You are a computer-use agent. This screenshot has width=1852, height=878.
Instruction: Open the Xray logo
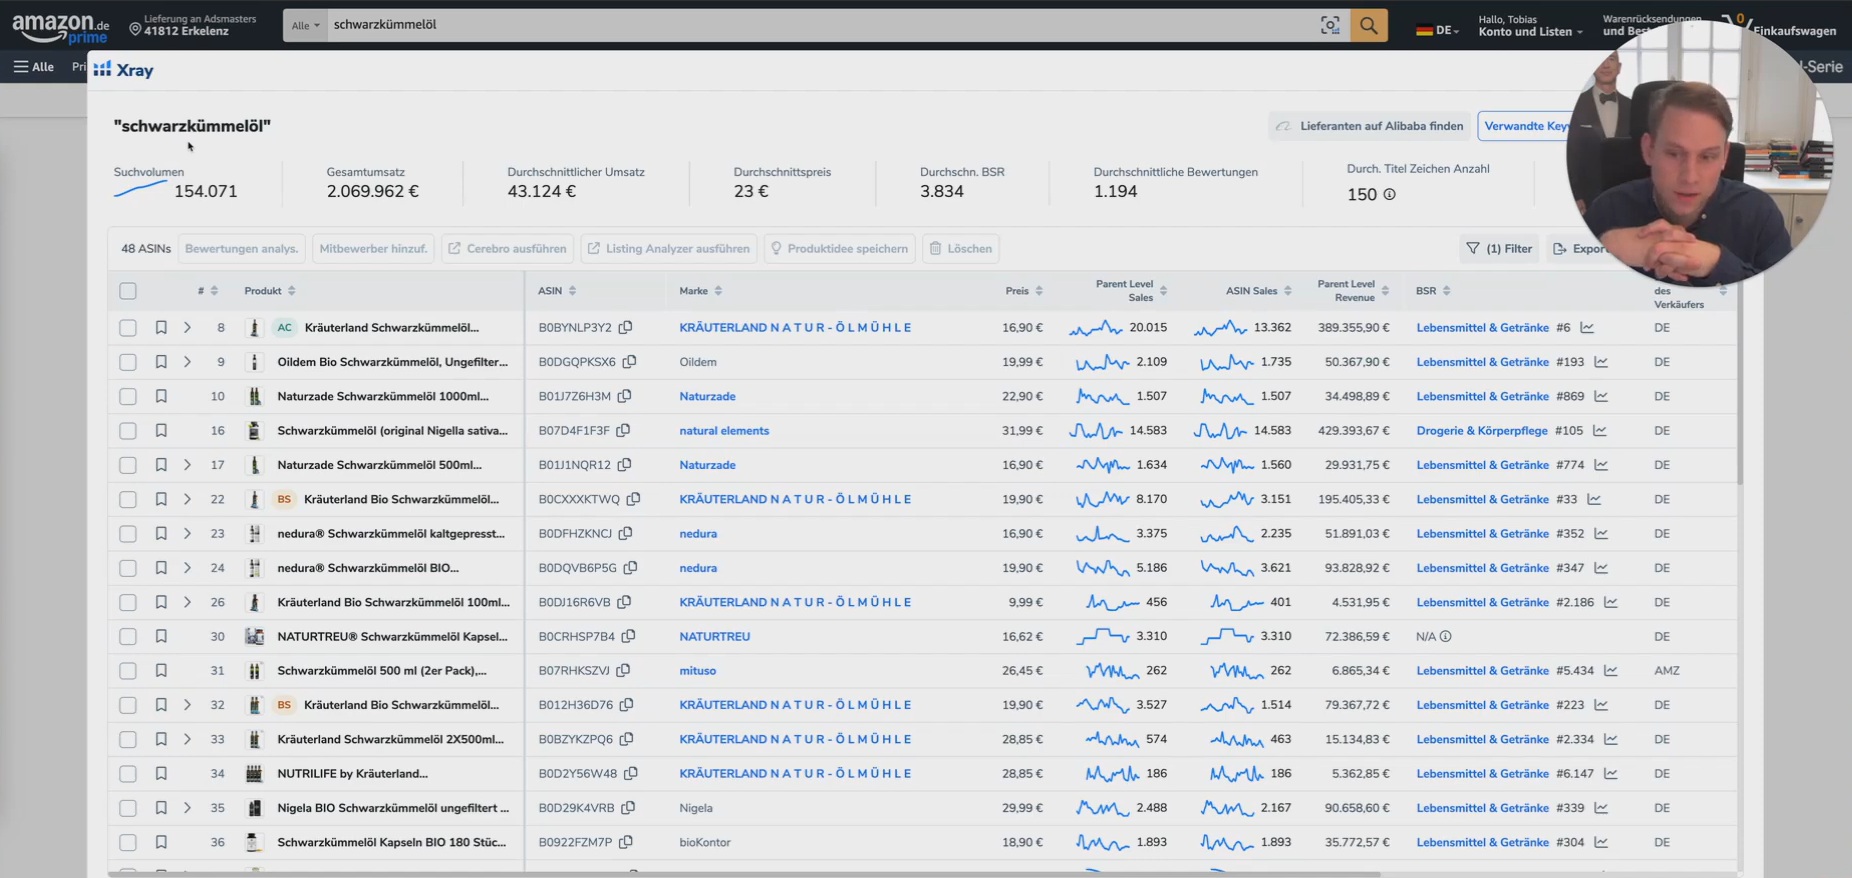(123, 70)
